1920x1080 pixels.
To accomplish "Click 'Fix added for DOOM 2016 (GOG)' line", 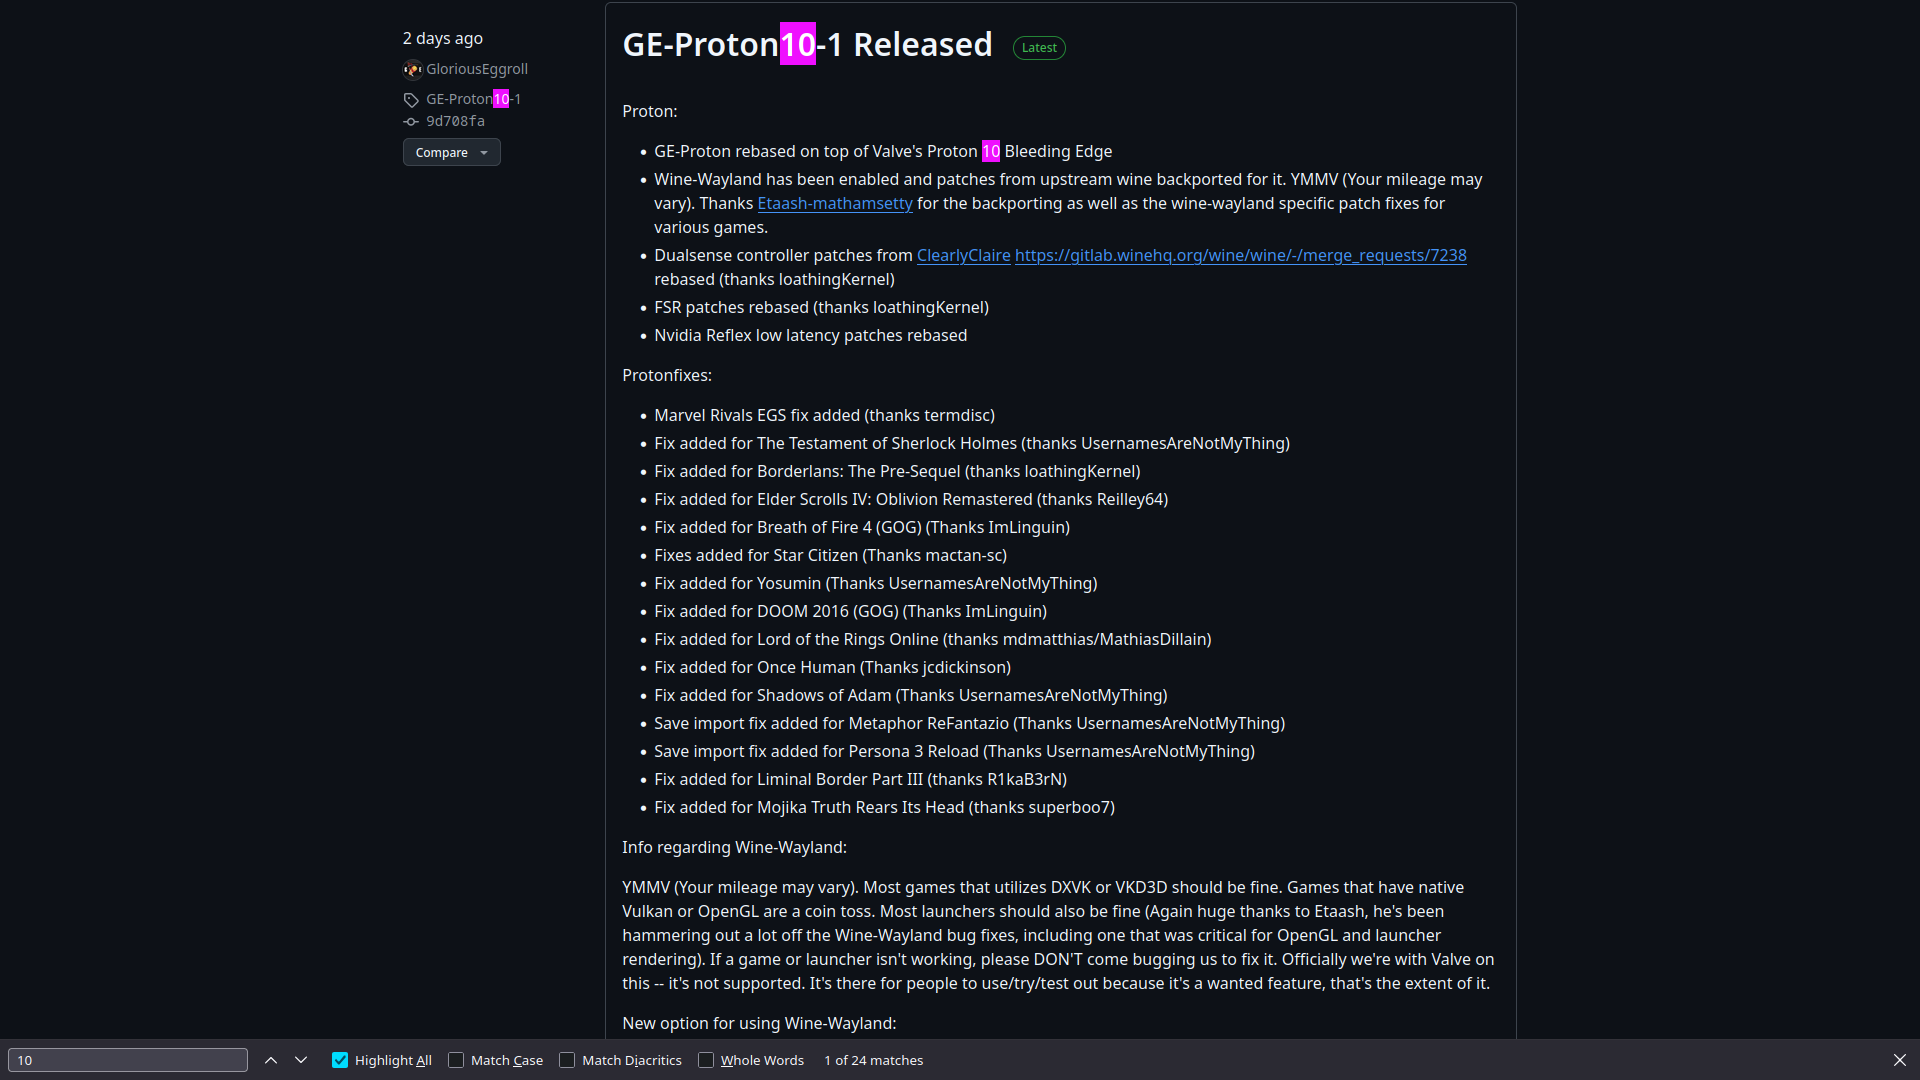I will pos(851,611).
